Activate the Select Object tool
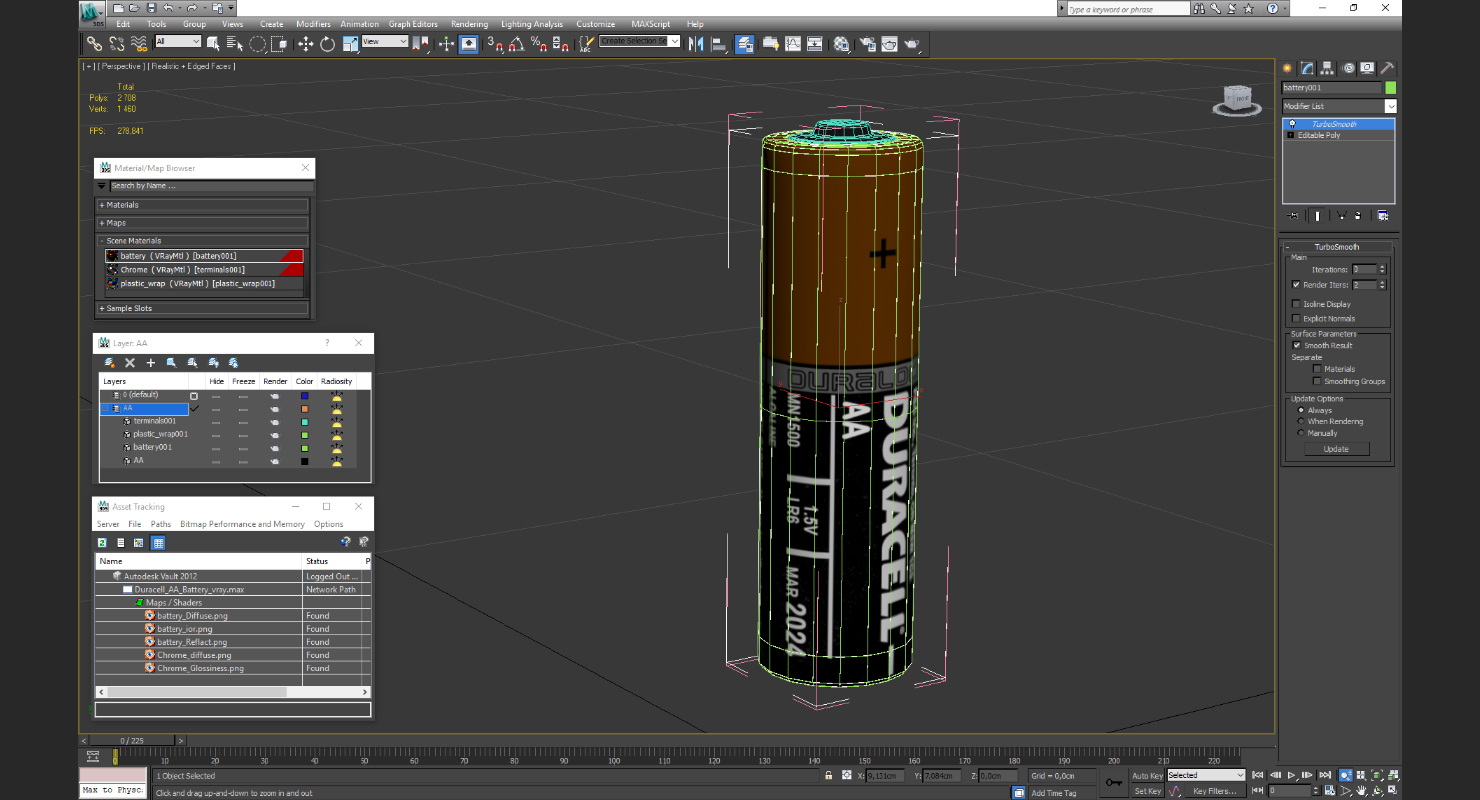Image resolution: width=1480 pixels, height=800 pixels. point(213,43)
